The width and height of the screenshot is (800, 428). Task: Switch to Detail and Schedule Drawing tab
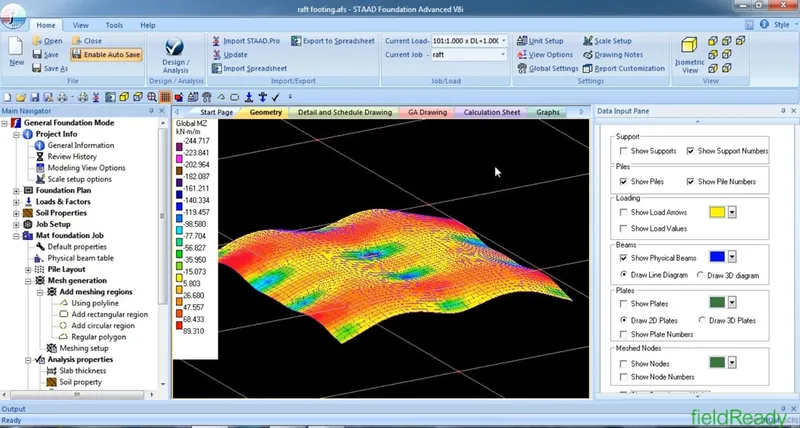pos(345,112)
